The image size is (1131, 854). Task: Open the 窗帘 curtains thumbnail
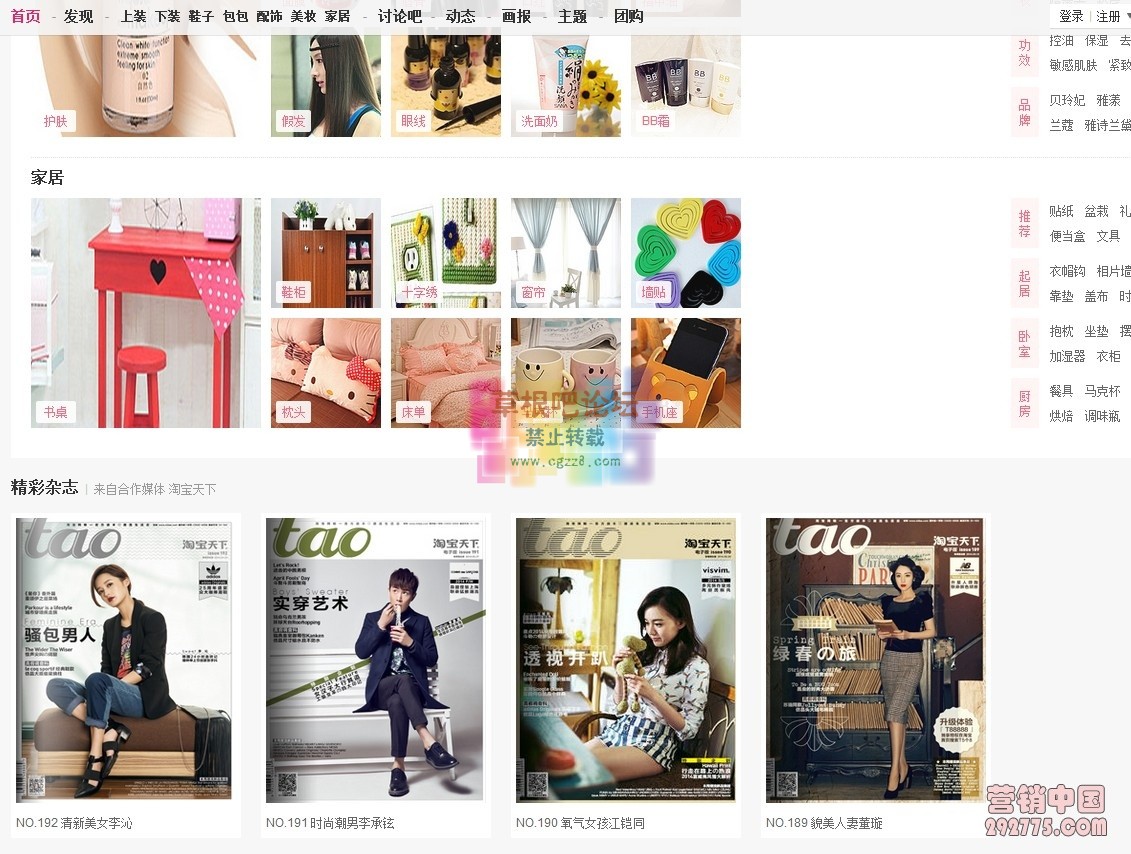coord(566,253)
